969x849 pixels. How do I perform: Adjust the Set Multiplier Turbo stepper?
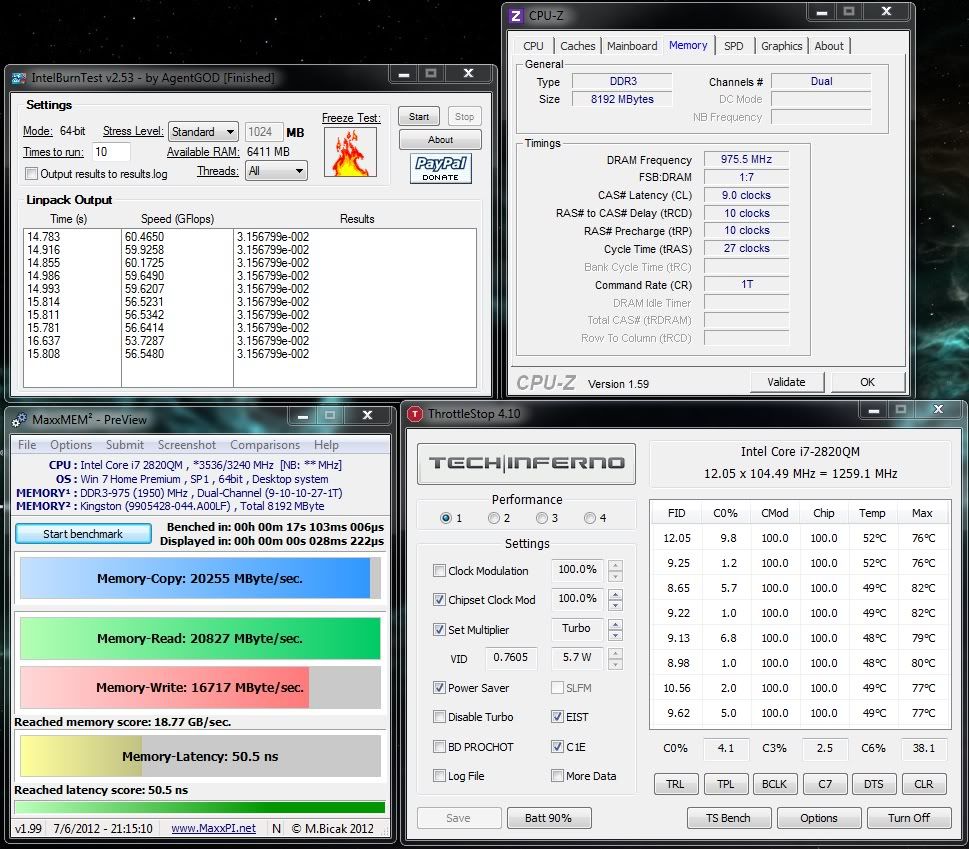click(615, 630)
